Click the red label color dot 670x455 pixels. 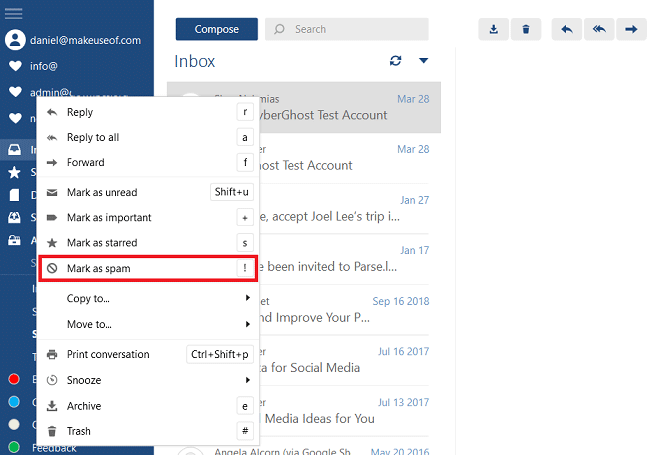(14, 379)
